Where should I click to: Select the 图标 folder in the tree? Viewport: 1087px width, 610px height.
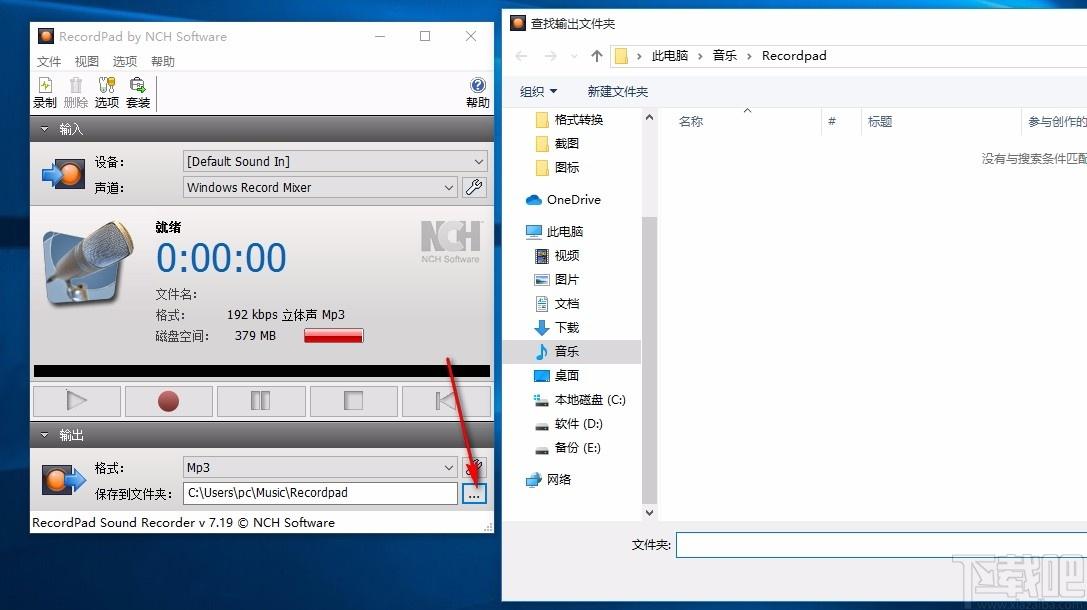coord(558,168)
